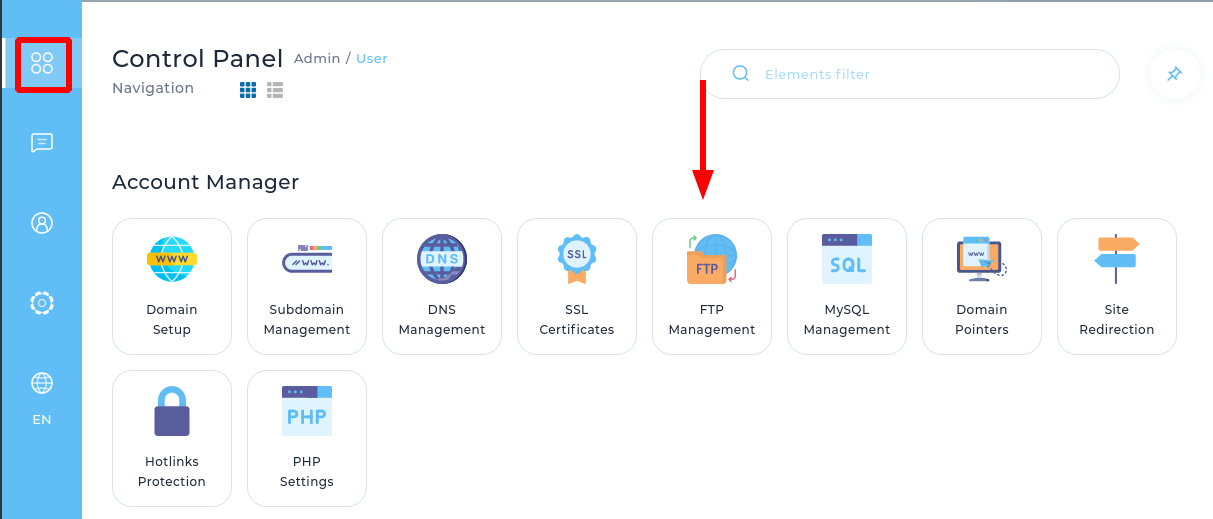Click the Account Manager section heading
The width and height of the screenshot is (1213, 519).
pyautogui.click(x=206, y=182)
